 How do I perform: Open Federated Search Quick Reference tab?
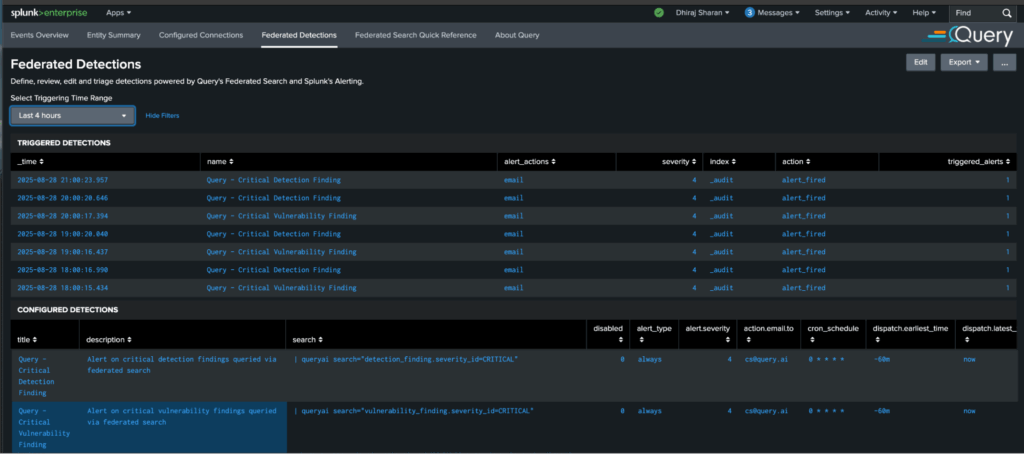(415, 35)
